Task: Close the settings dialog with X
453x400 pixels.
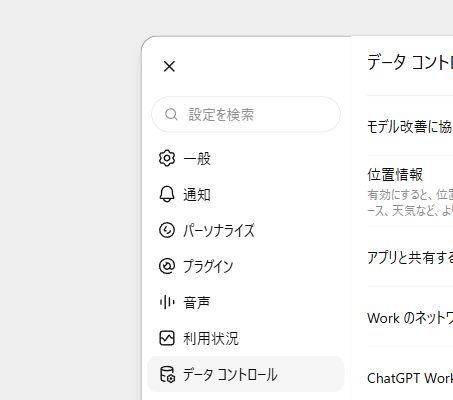Action: pyautogui.click(x=169, y=66)
